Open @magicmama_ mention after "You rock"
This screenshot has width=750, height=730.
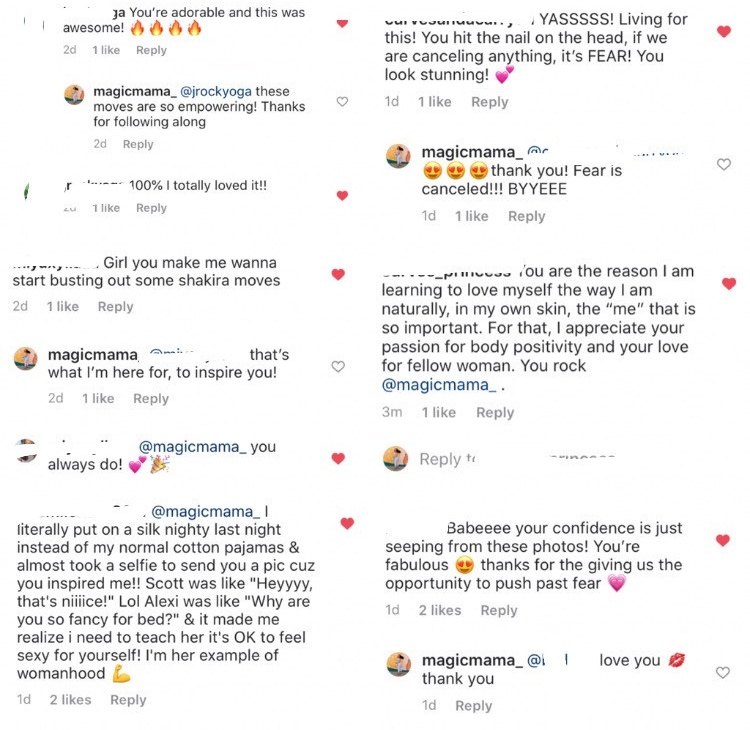(438, 385)
